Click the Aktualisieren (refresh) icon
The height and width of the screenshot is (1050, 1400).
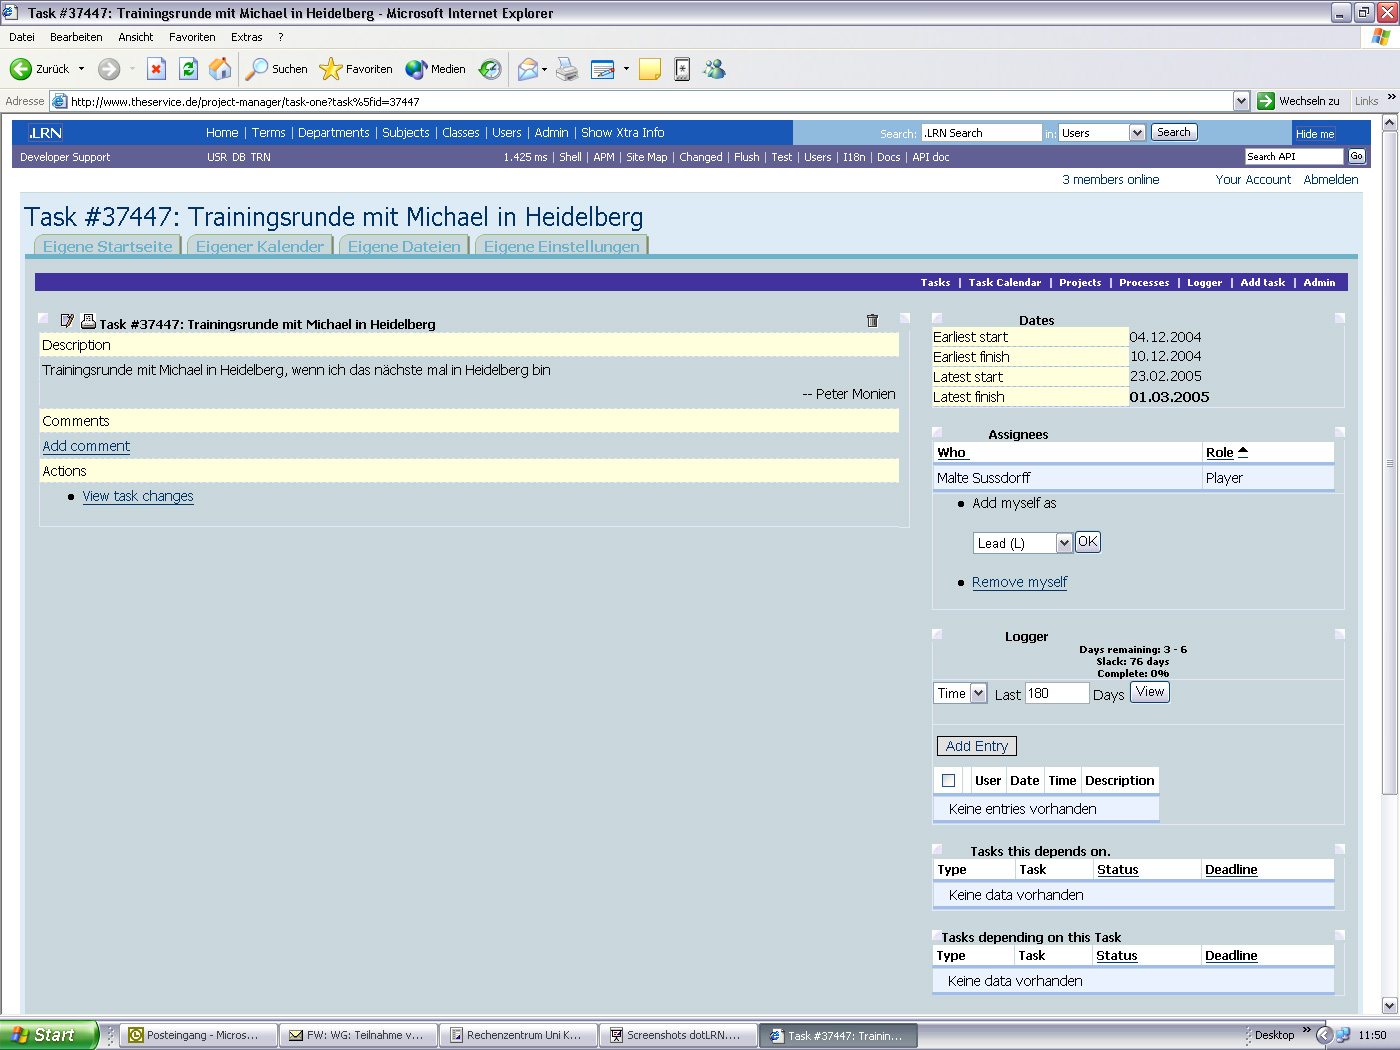(x=189, y=68)
